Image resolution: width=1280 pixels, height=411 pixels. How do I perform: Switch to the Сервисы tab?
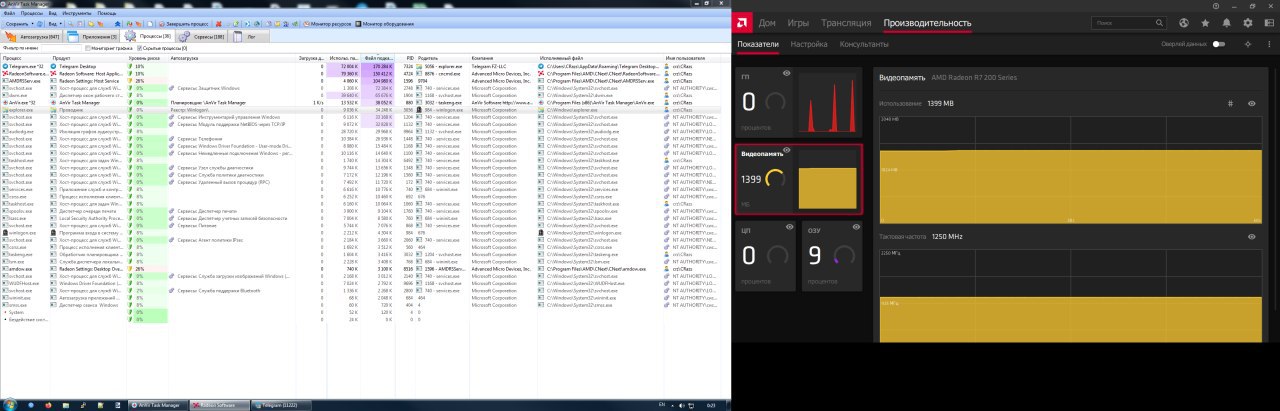point(201,37)
